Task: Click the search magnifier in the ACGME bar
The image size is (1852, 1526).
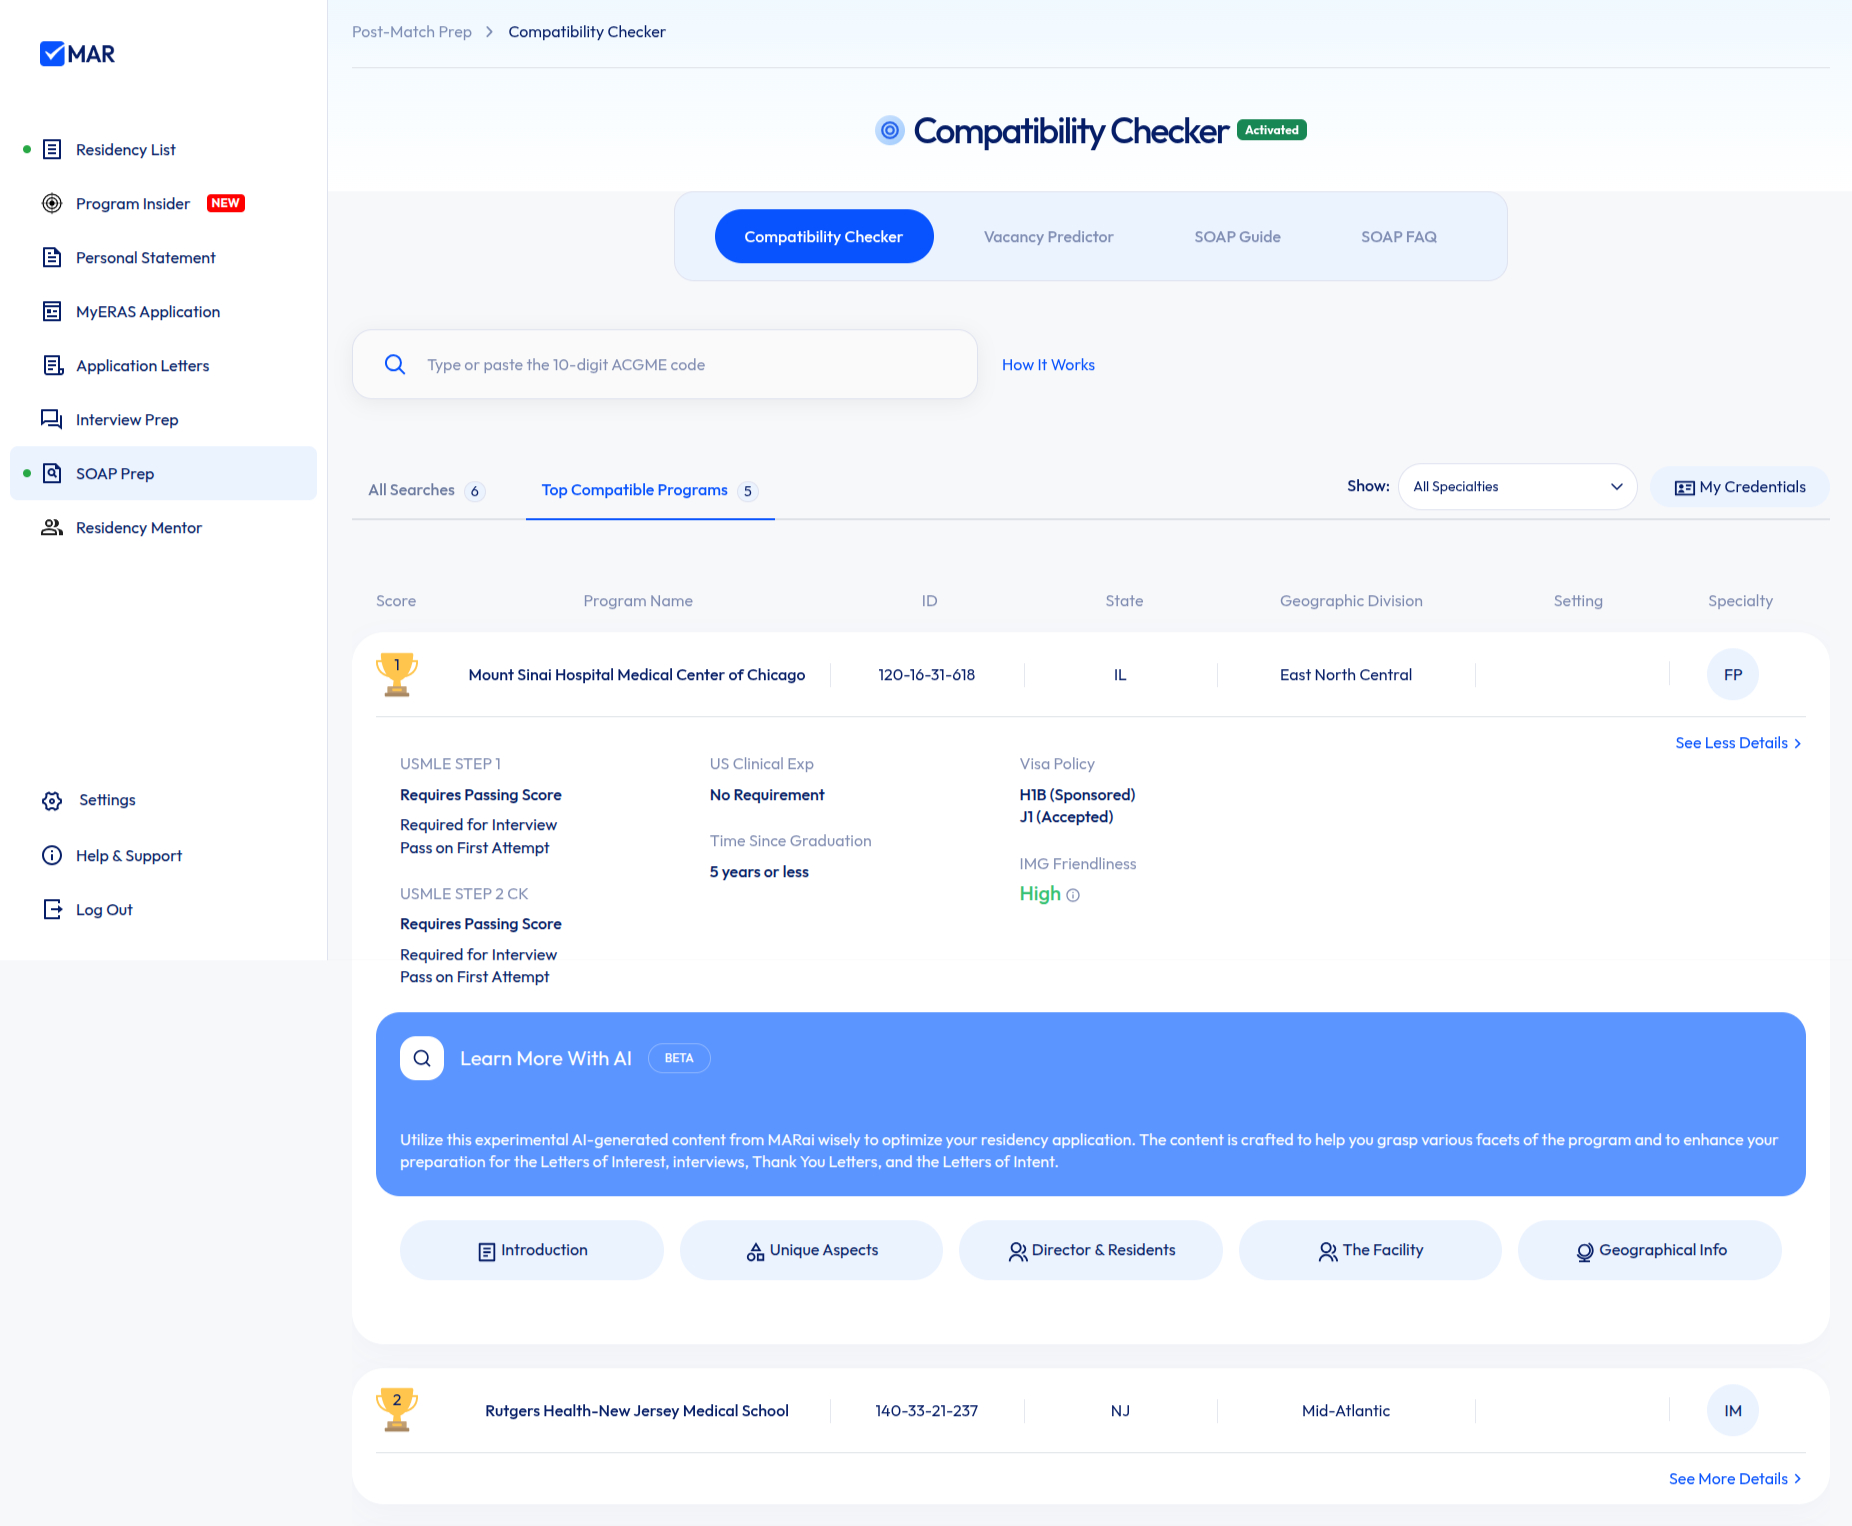Action: (395, 364)
